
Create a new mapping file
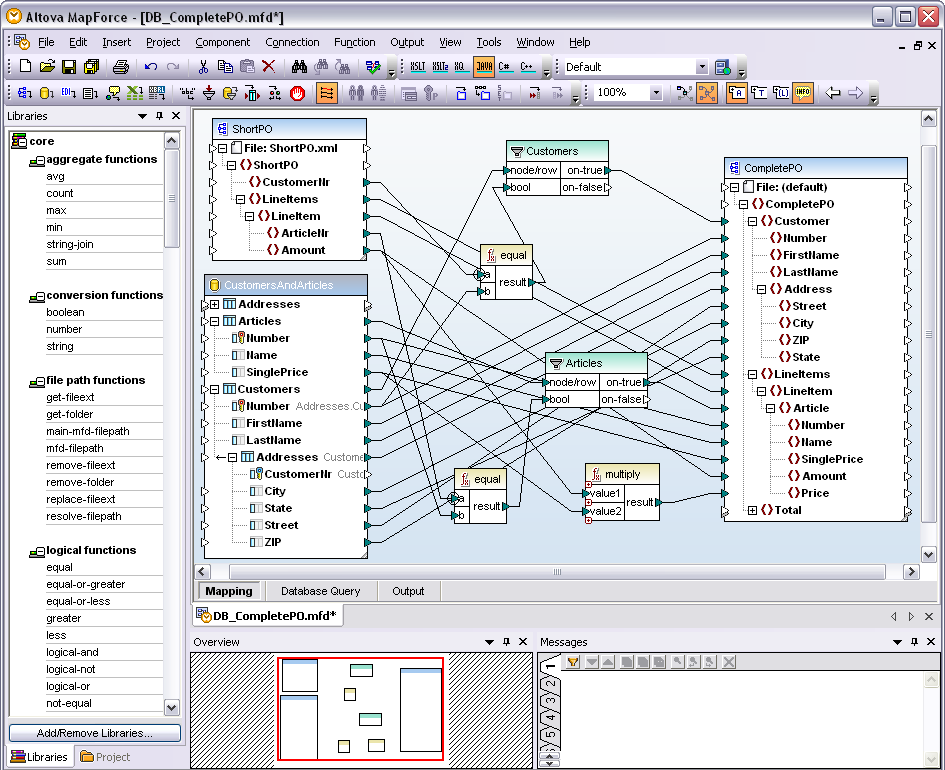point(25,66)
